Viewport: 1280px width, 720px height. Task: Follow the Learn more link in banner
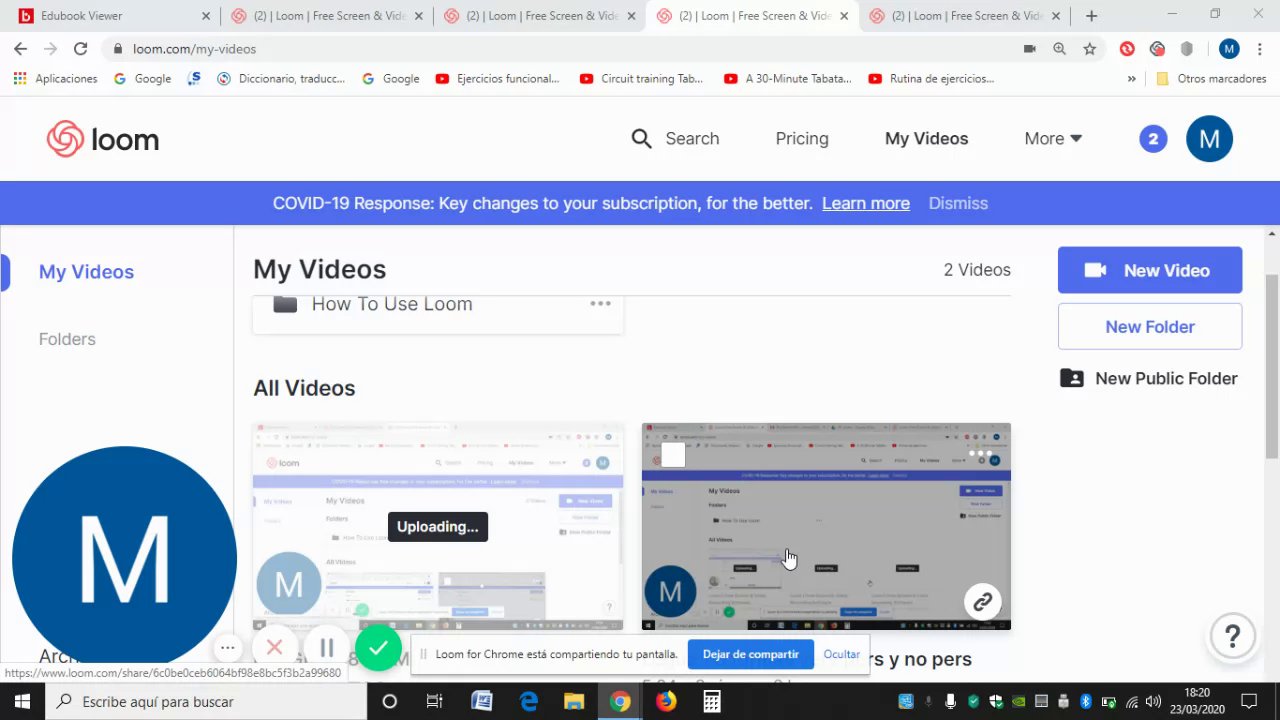tap(866, 203)
